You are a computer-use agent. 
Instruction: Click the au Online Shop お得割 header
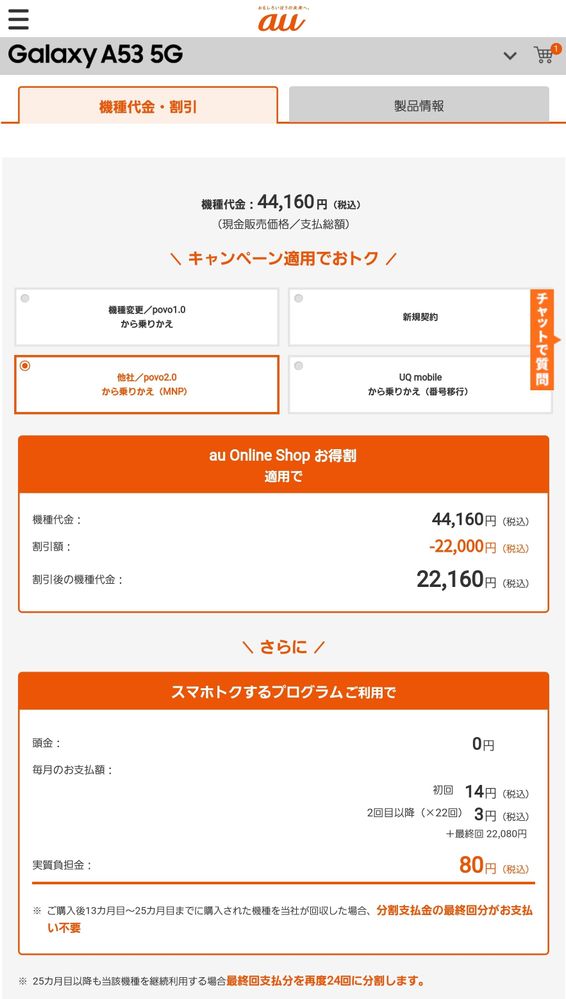(x=283, y=464)
